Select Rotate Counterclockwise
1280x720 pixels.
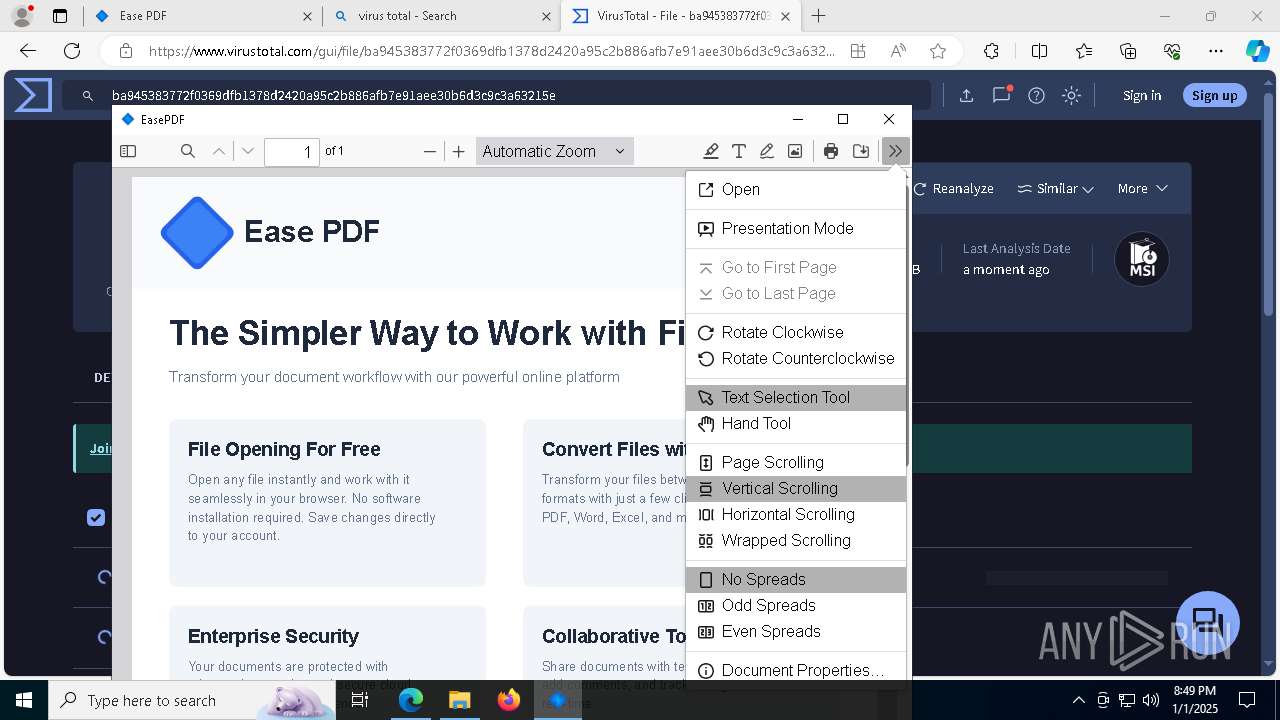coord(796,358)
